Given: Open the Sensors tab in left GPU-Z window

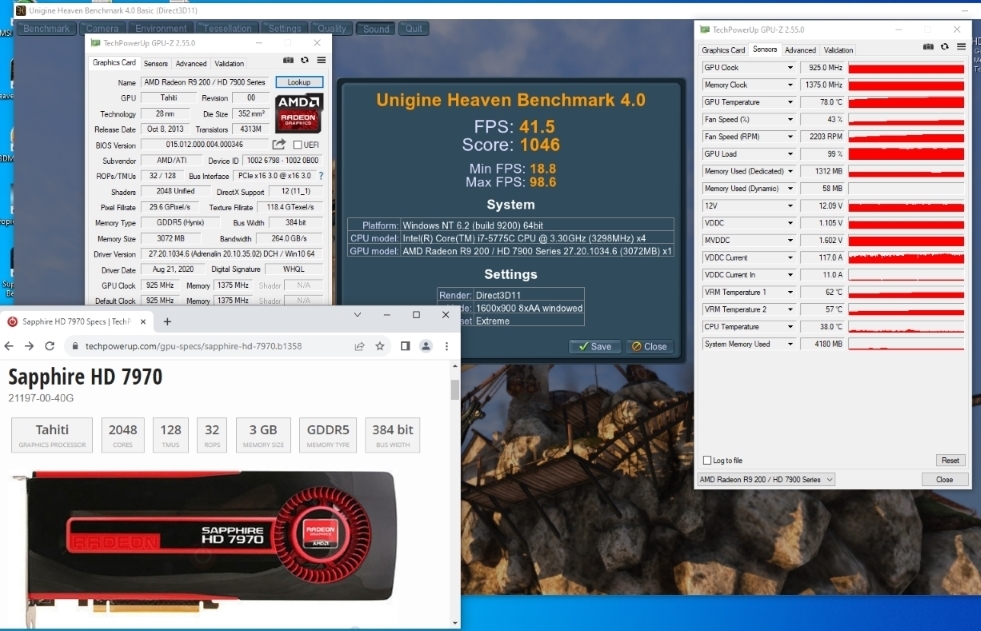Looking at the screenshot, I should click(x=156, y=63).
